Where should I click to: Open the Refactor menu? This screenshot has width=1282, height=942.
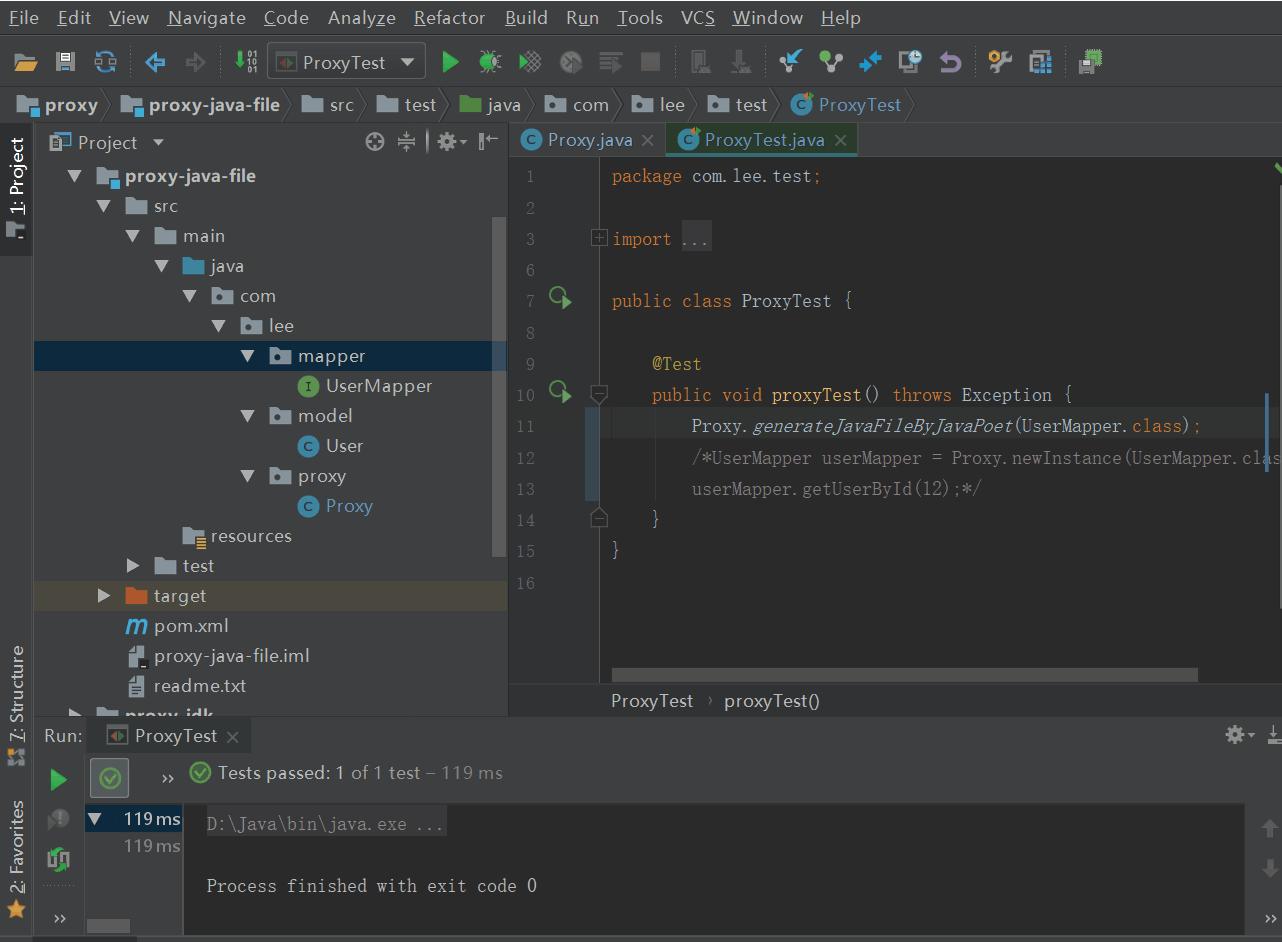click(x=449, y=18)
